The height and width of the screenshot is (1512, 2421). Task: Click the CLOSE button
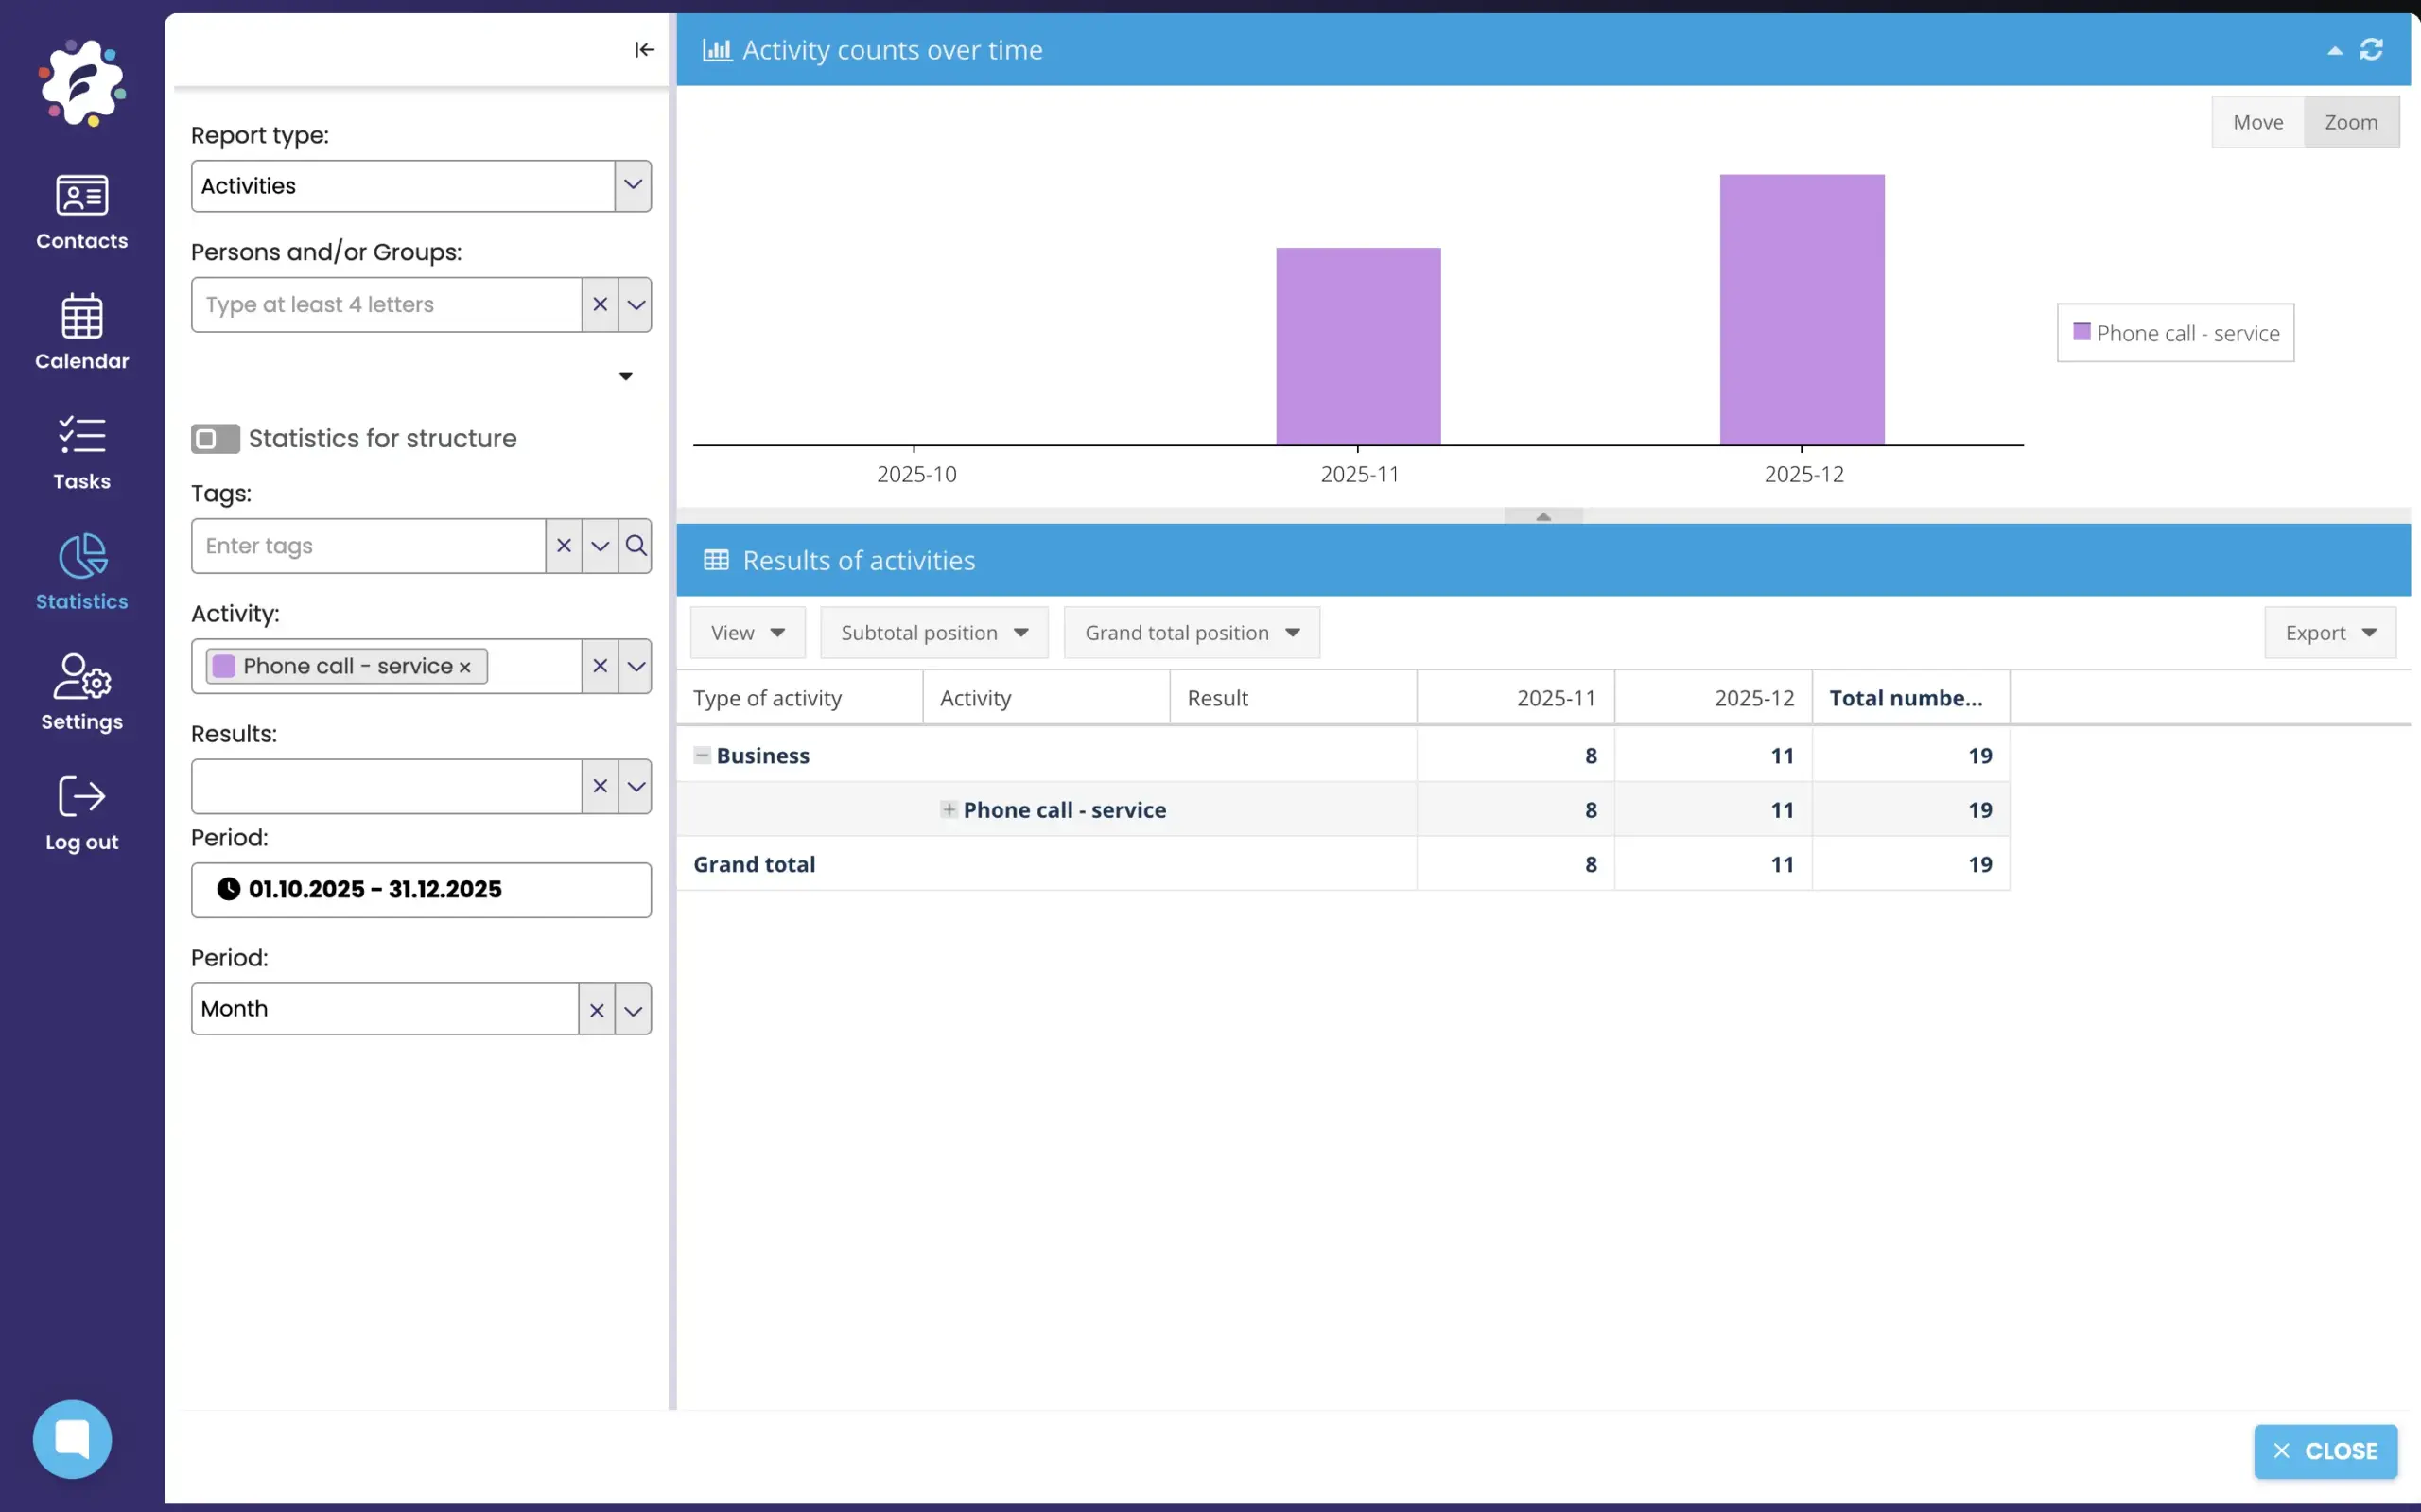(2325, 1451)
